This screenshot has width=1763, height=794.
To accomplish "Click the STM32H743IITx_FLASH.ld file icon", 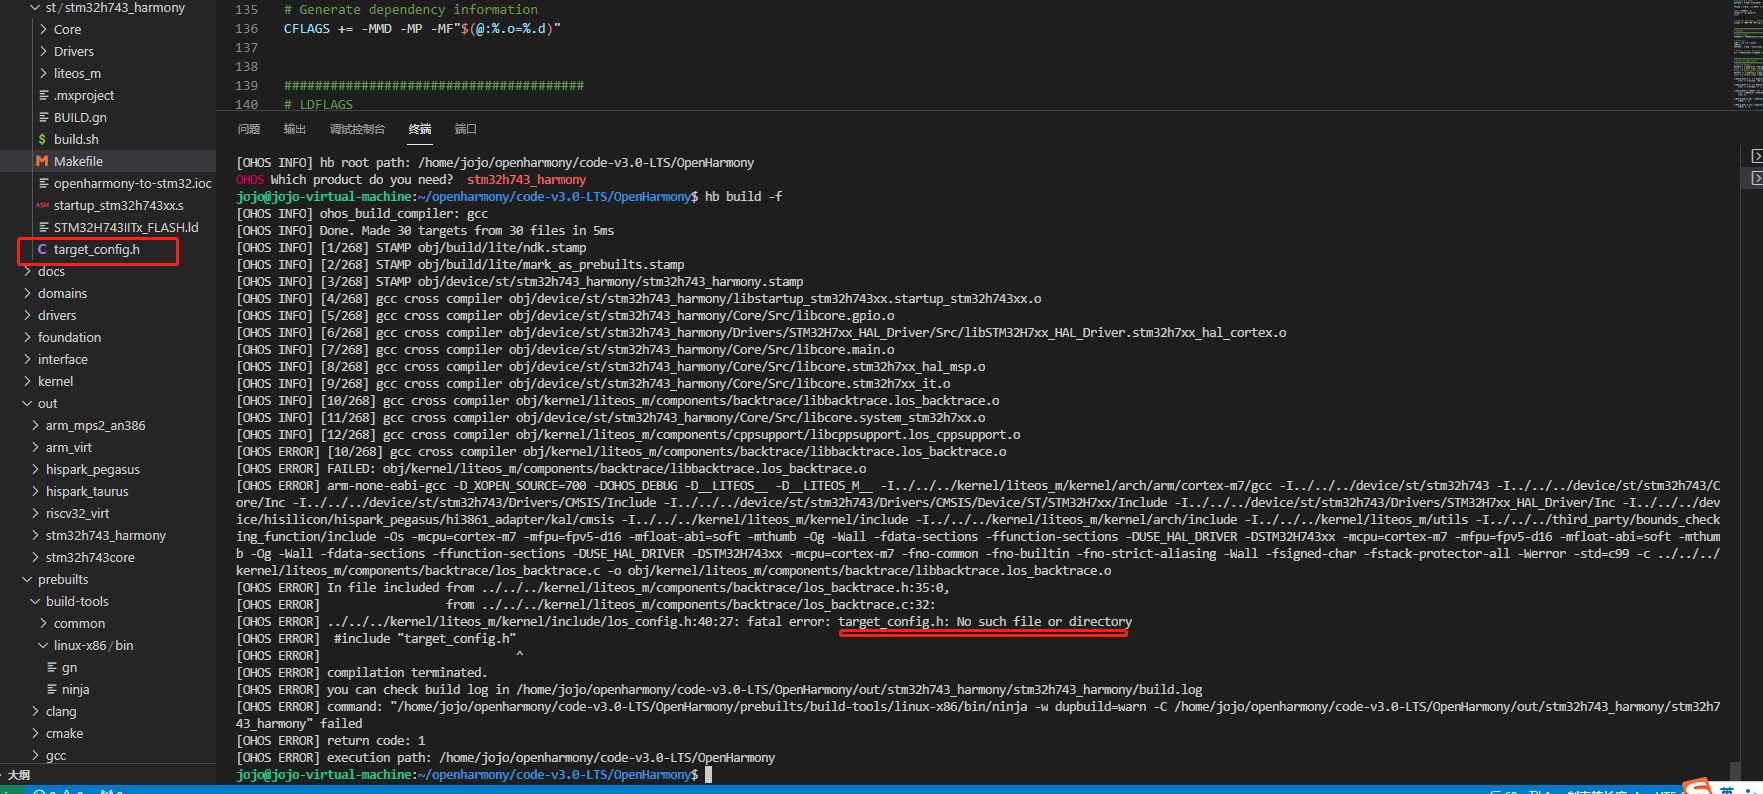I will [43, 227].
